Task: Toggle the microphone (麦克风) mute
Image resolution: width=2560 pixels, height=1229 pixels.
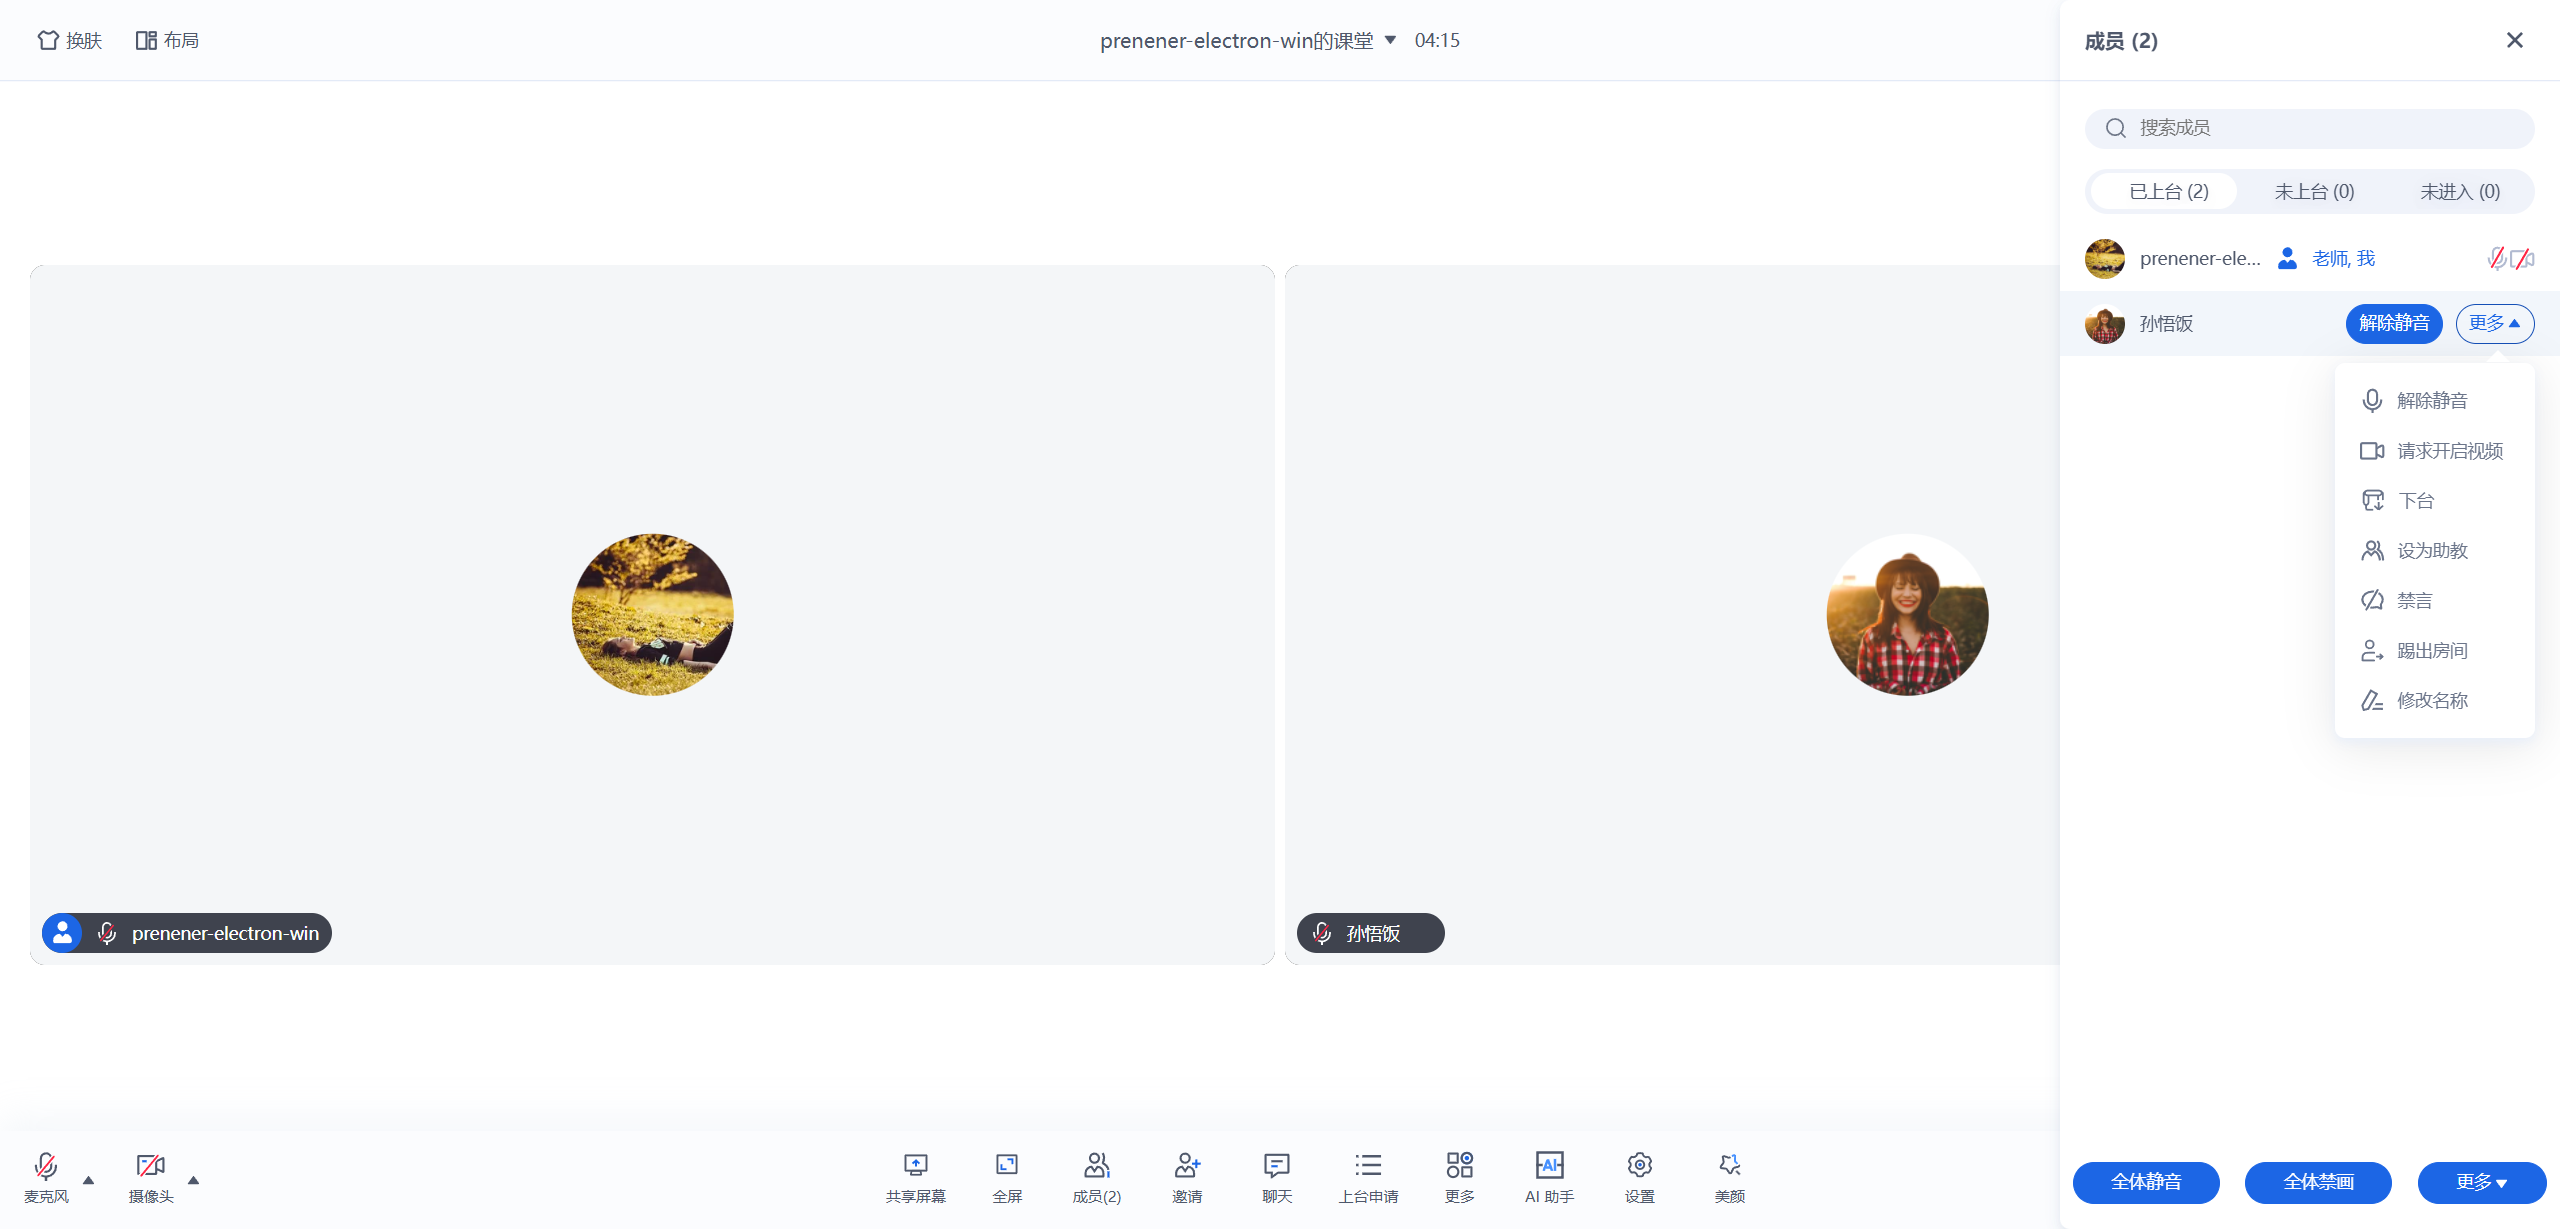Action: point(46,1177)
